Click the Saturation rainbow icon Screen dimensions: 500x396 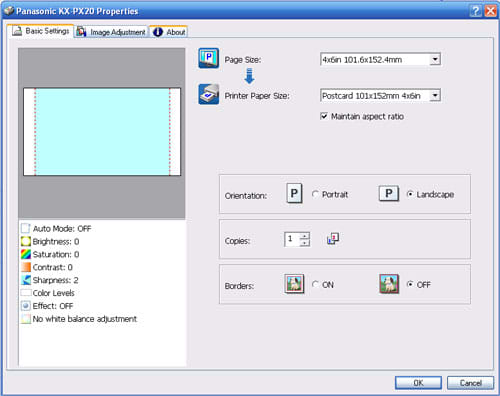(x=26, y=254)
